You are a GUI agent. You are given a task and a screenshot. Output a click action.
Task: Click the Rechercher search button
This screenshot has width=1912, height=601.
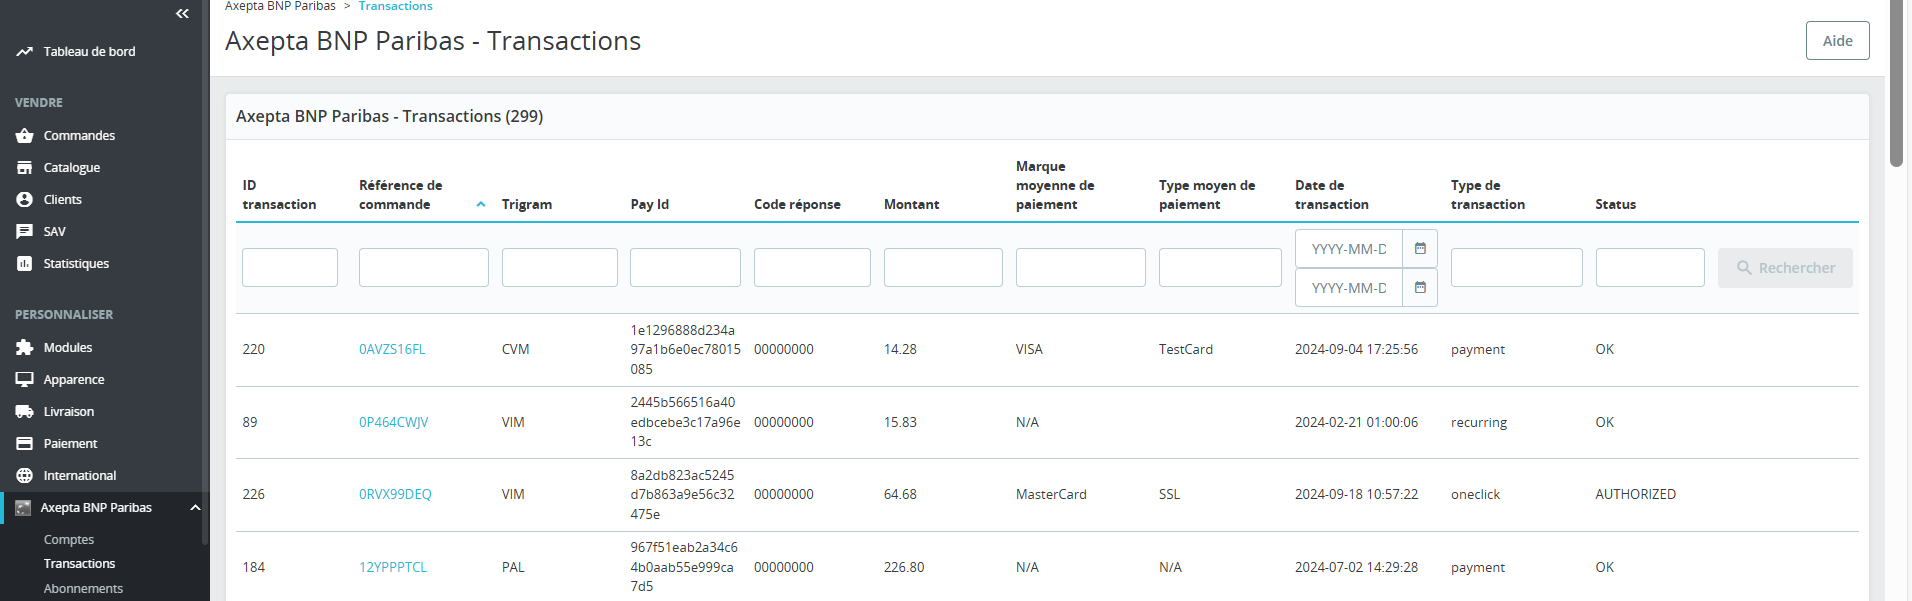pos(1785,268)
